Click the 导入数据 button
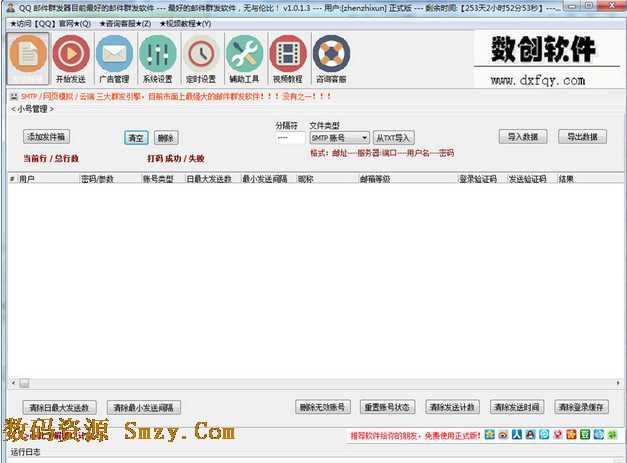This screenshot has width=627, height=463. [x=523, y=137]
